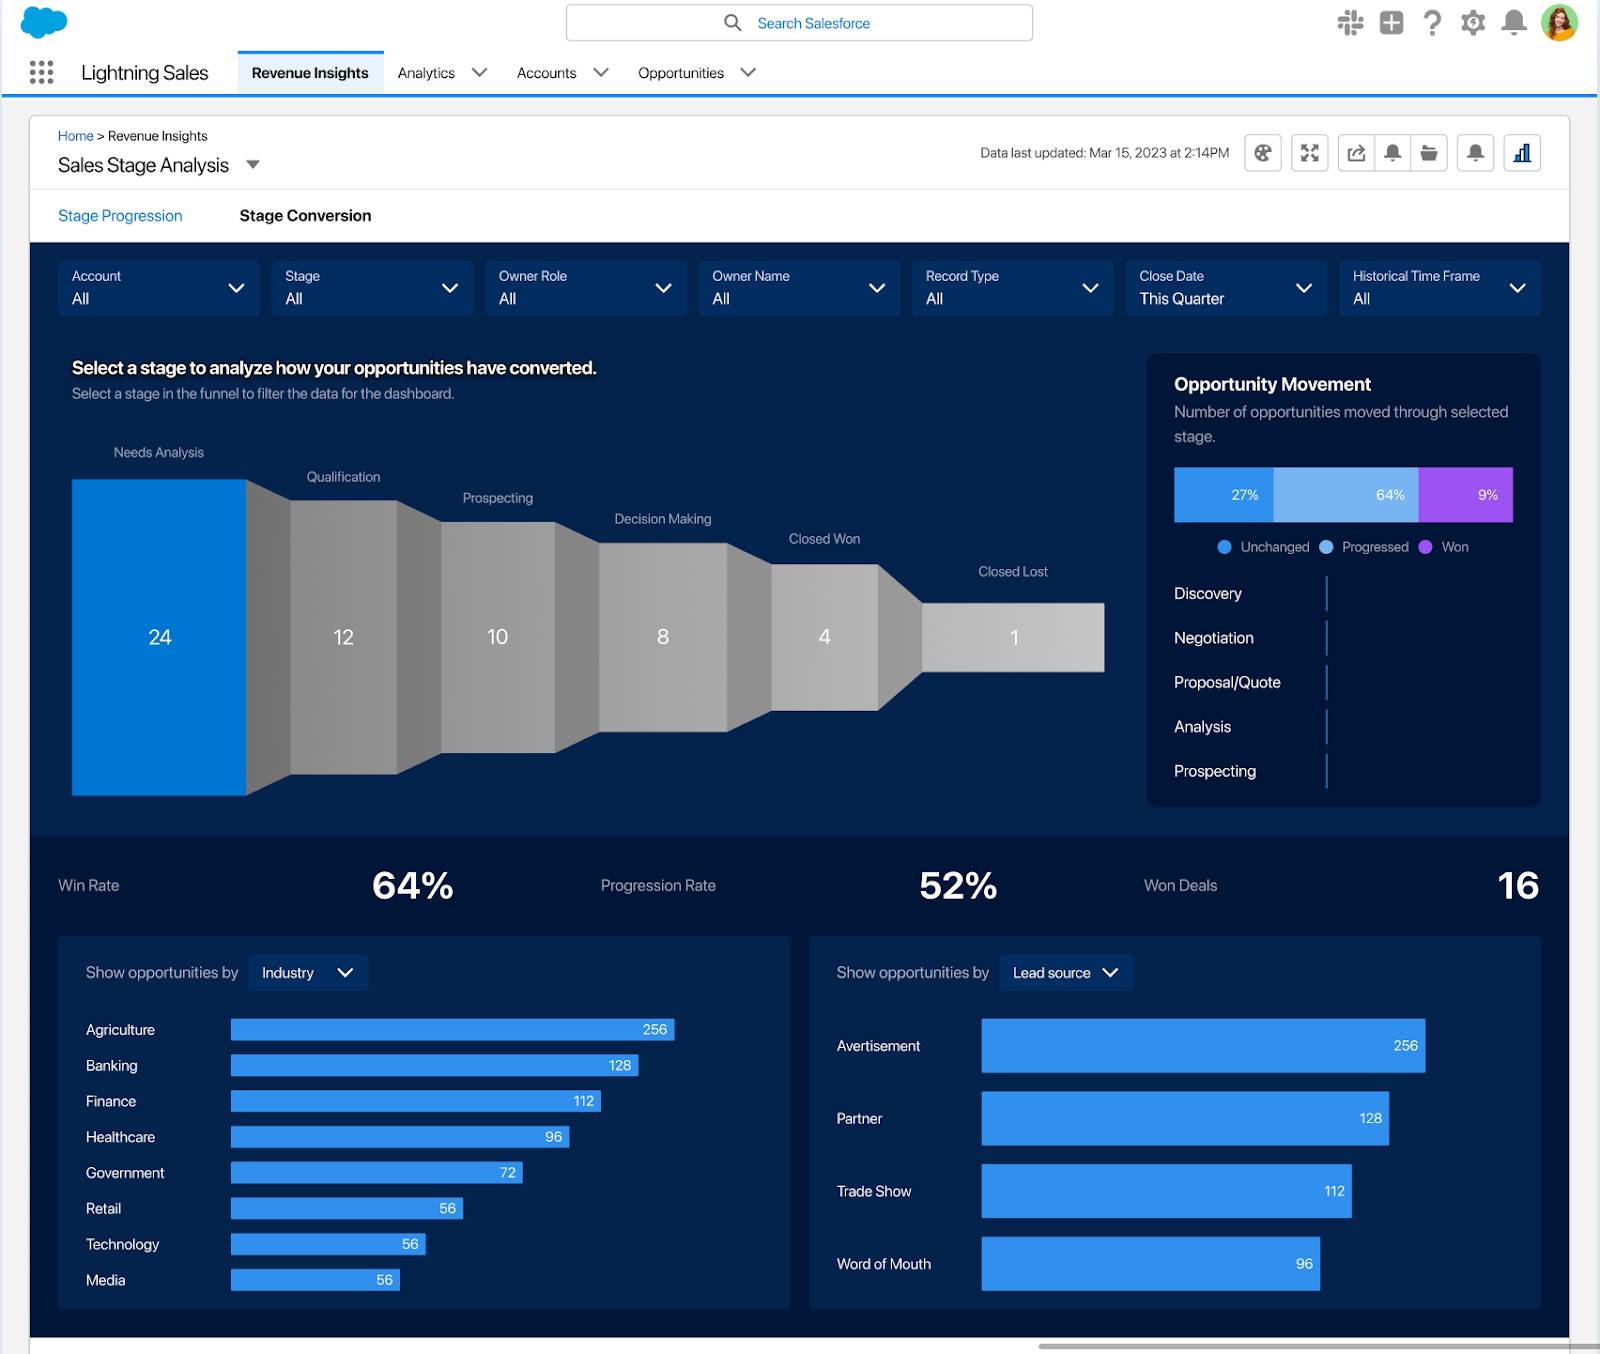Select the Closed Won funnel stage
The width and height of the screenshot is (1600, 1354).
pyautogui.click(x=824, y=637)
